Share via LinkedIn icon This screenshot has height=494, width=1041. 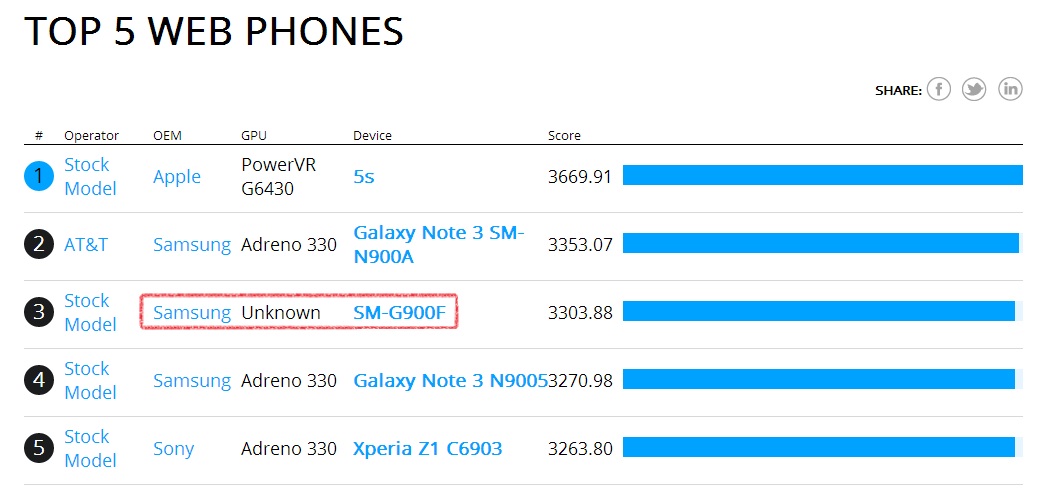point(1010,89)
